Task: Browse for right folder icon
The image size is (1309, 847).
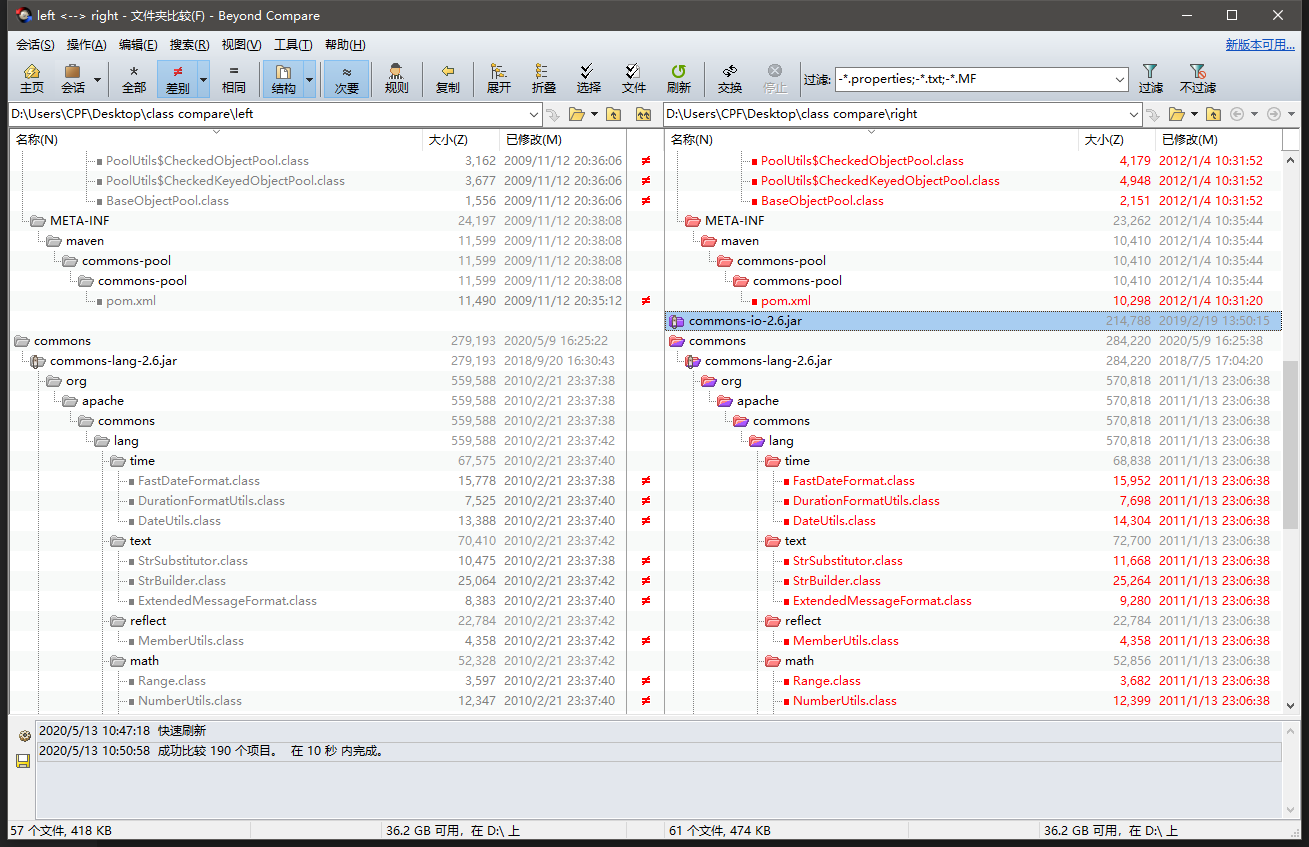Action: click(x=1177, y=114)
